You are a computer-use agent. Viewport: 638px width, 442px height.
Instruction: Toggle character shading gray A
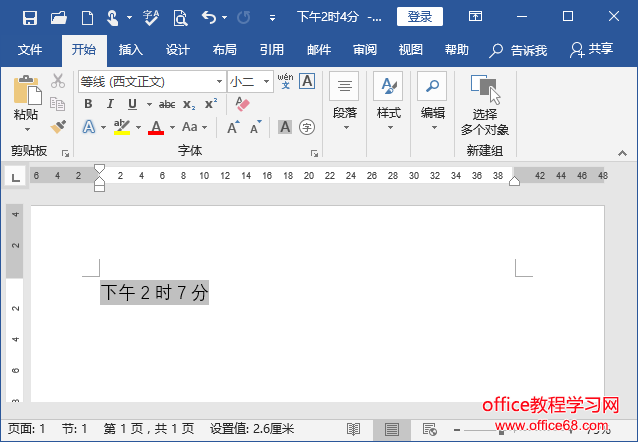[285, 127]
